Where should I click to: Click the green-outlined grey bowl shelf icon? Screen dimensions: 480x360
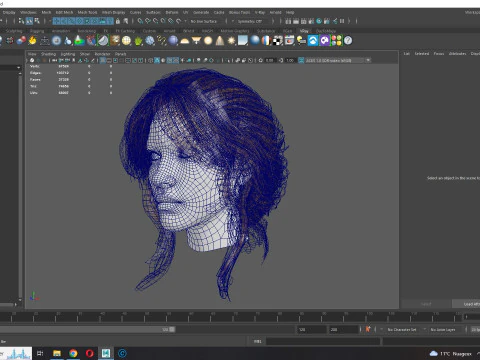pyautogui.click(x=103, y=41)
